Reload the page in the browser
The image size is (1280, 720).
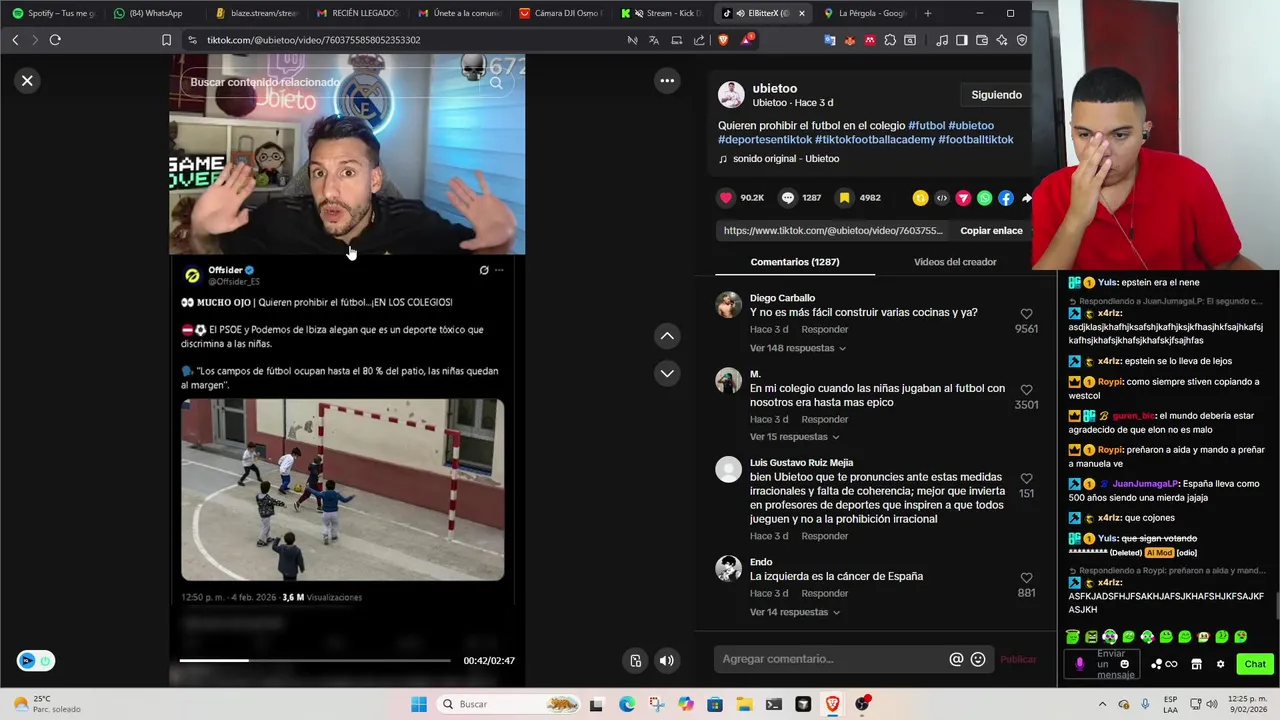pyautogui.click(x=55, y=40)
